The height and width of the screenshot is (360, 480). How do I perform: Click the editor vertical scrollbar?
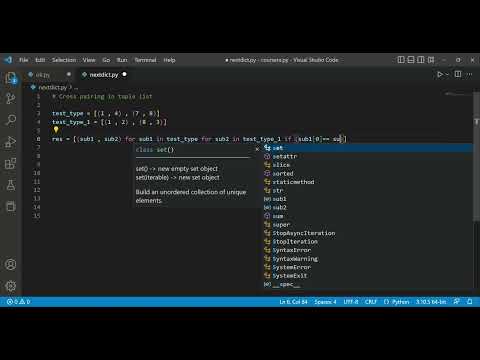(476, 157)
